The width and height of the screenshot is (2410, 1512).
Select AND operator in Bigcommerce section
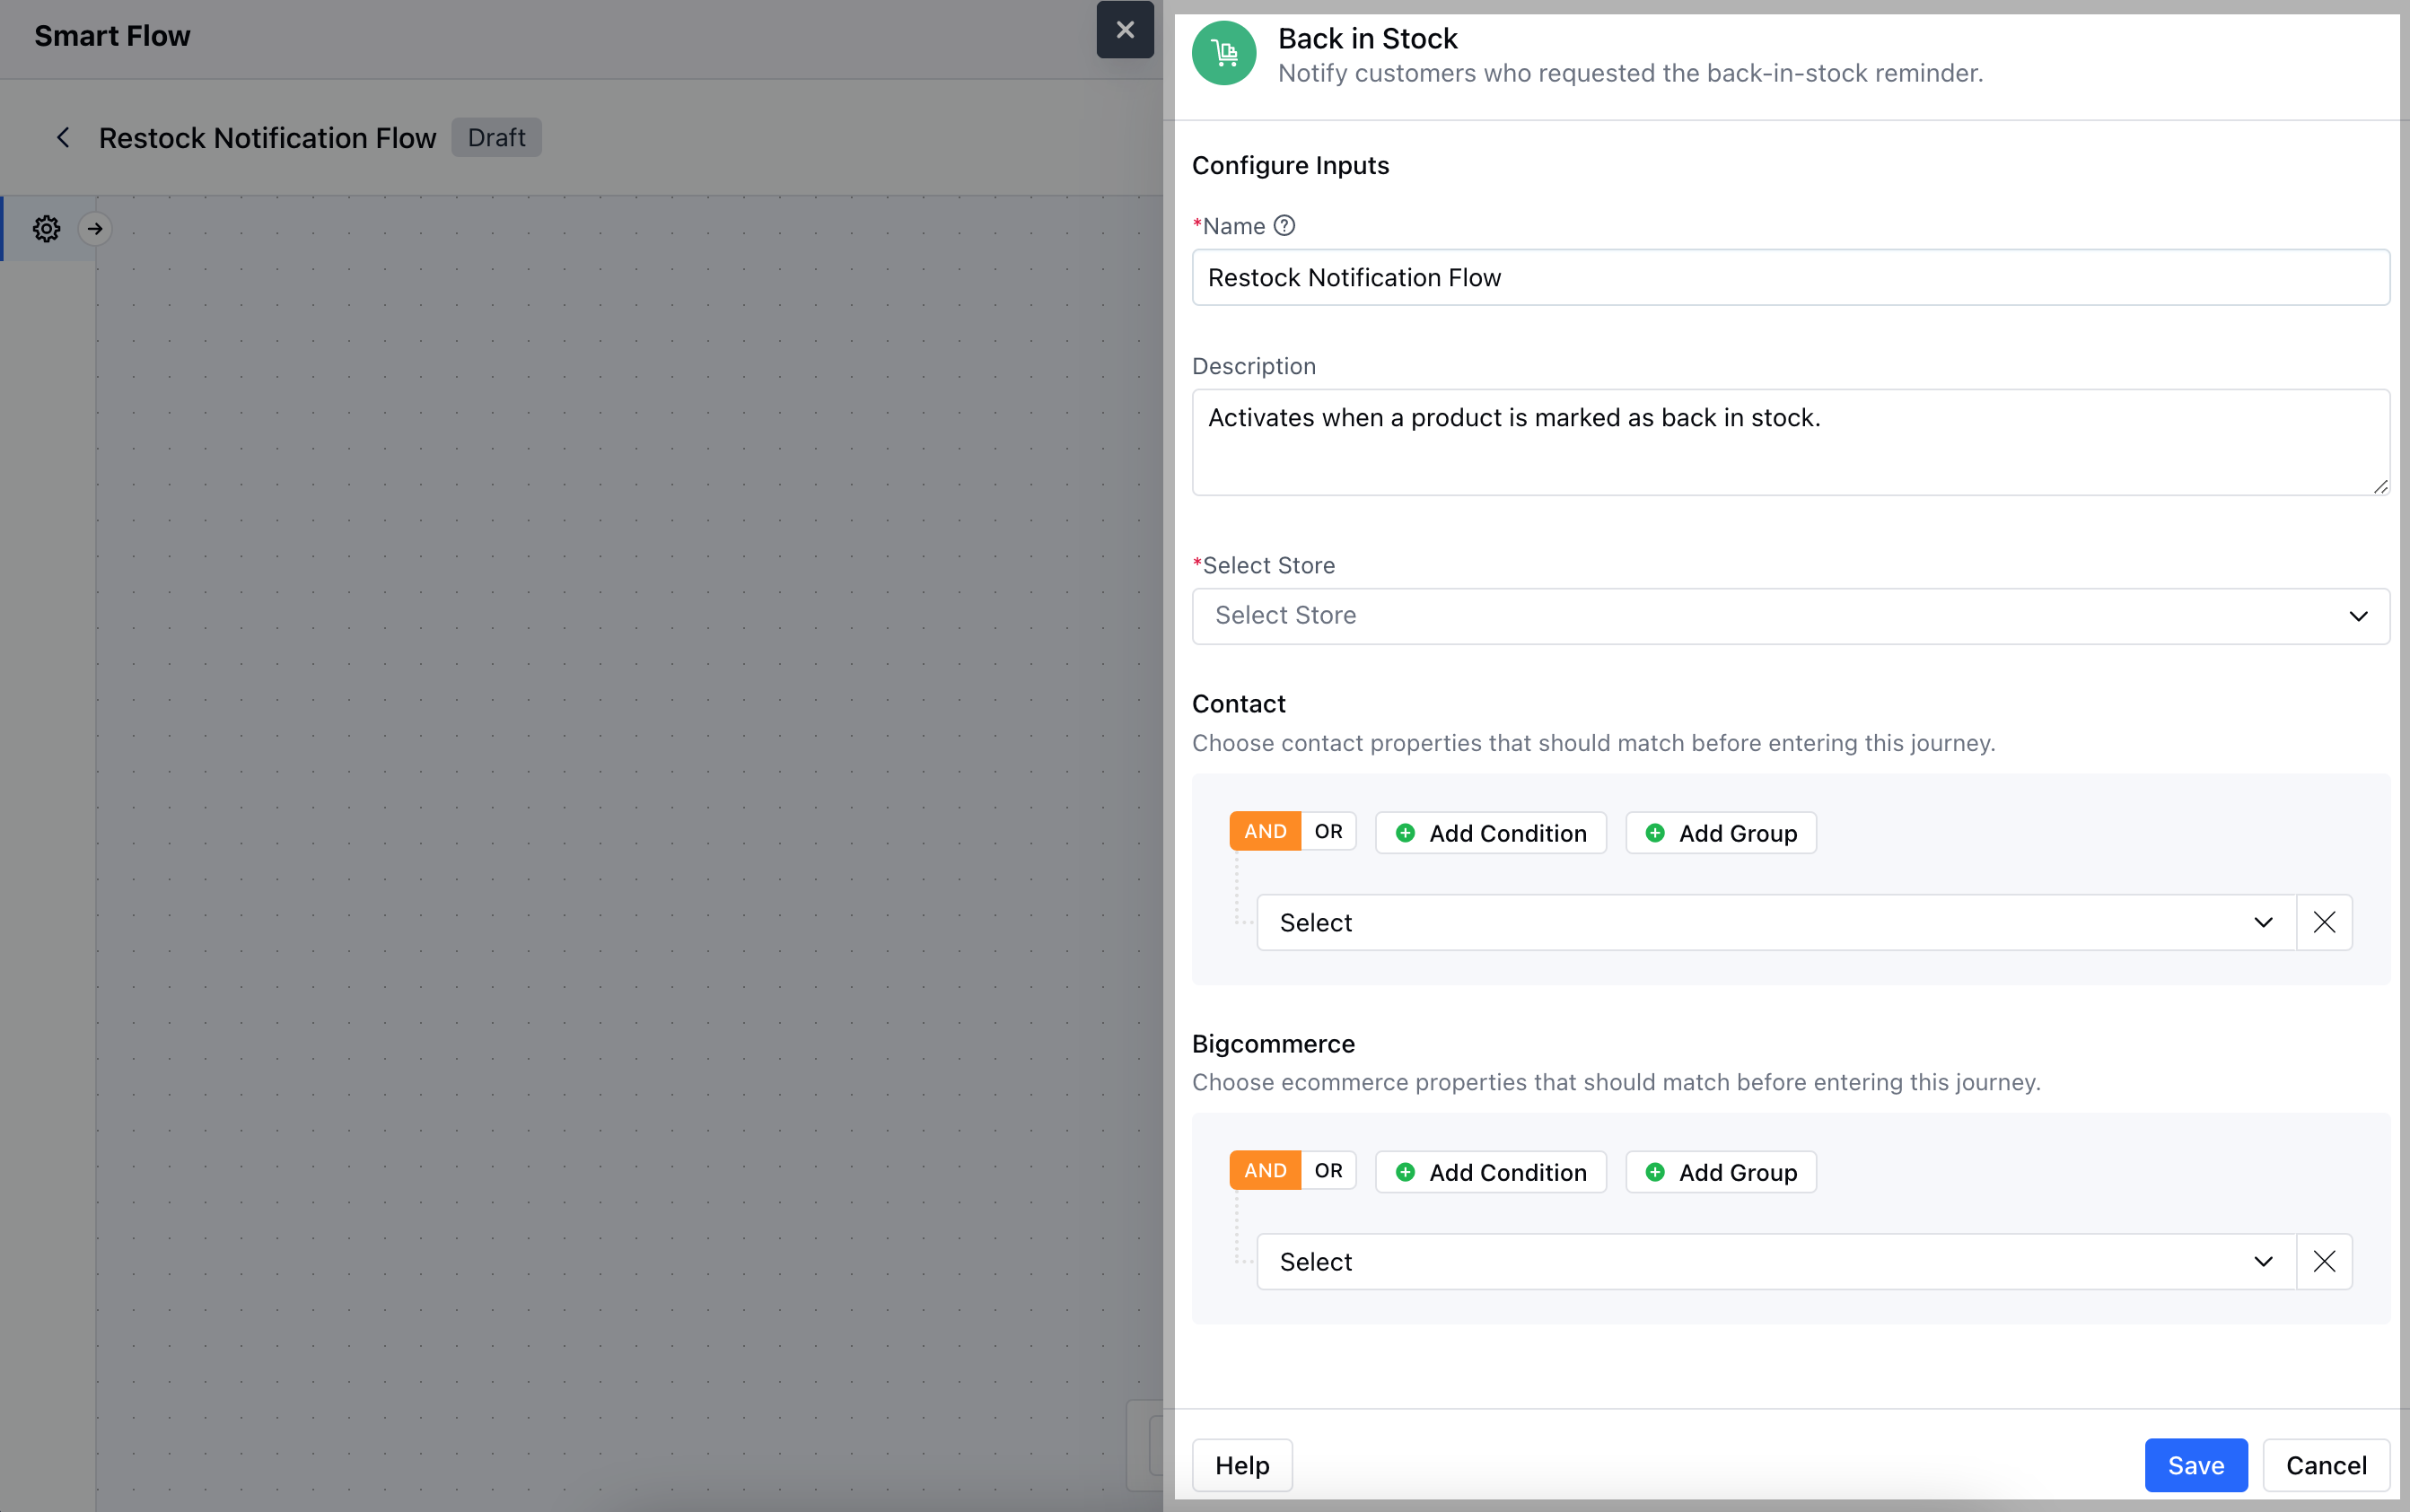pyautogui.click(x=1265, y=1170)
